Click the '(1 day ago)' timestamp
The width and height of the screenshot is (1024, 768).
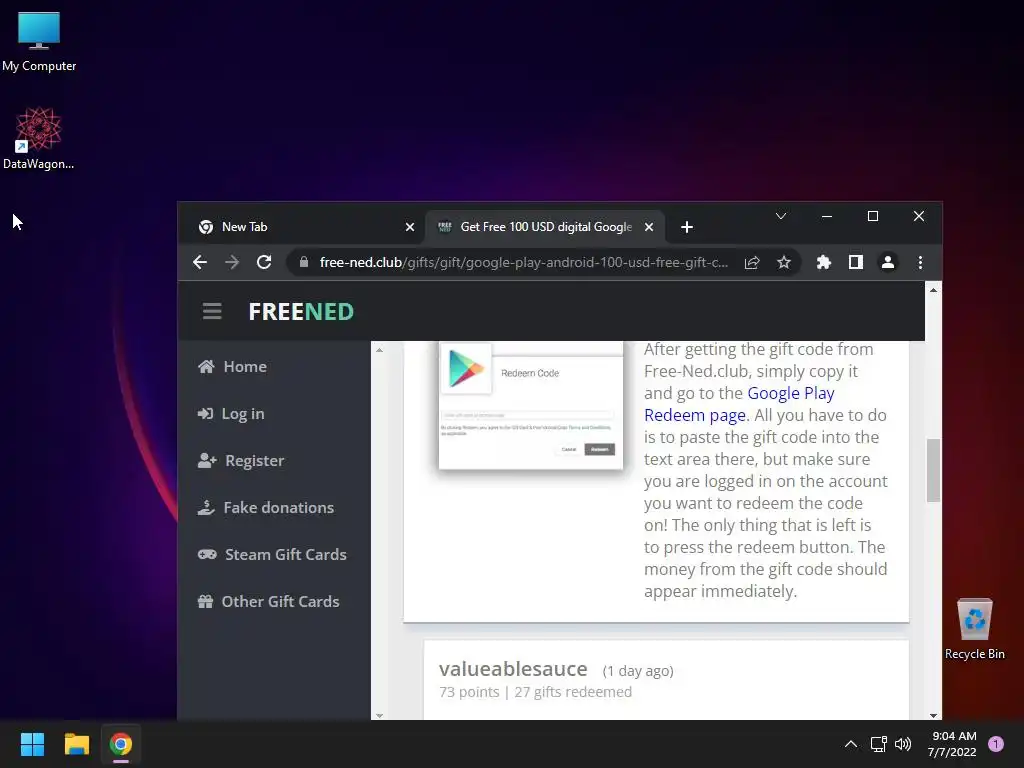tap(637, 671)
